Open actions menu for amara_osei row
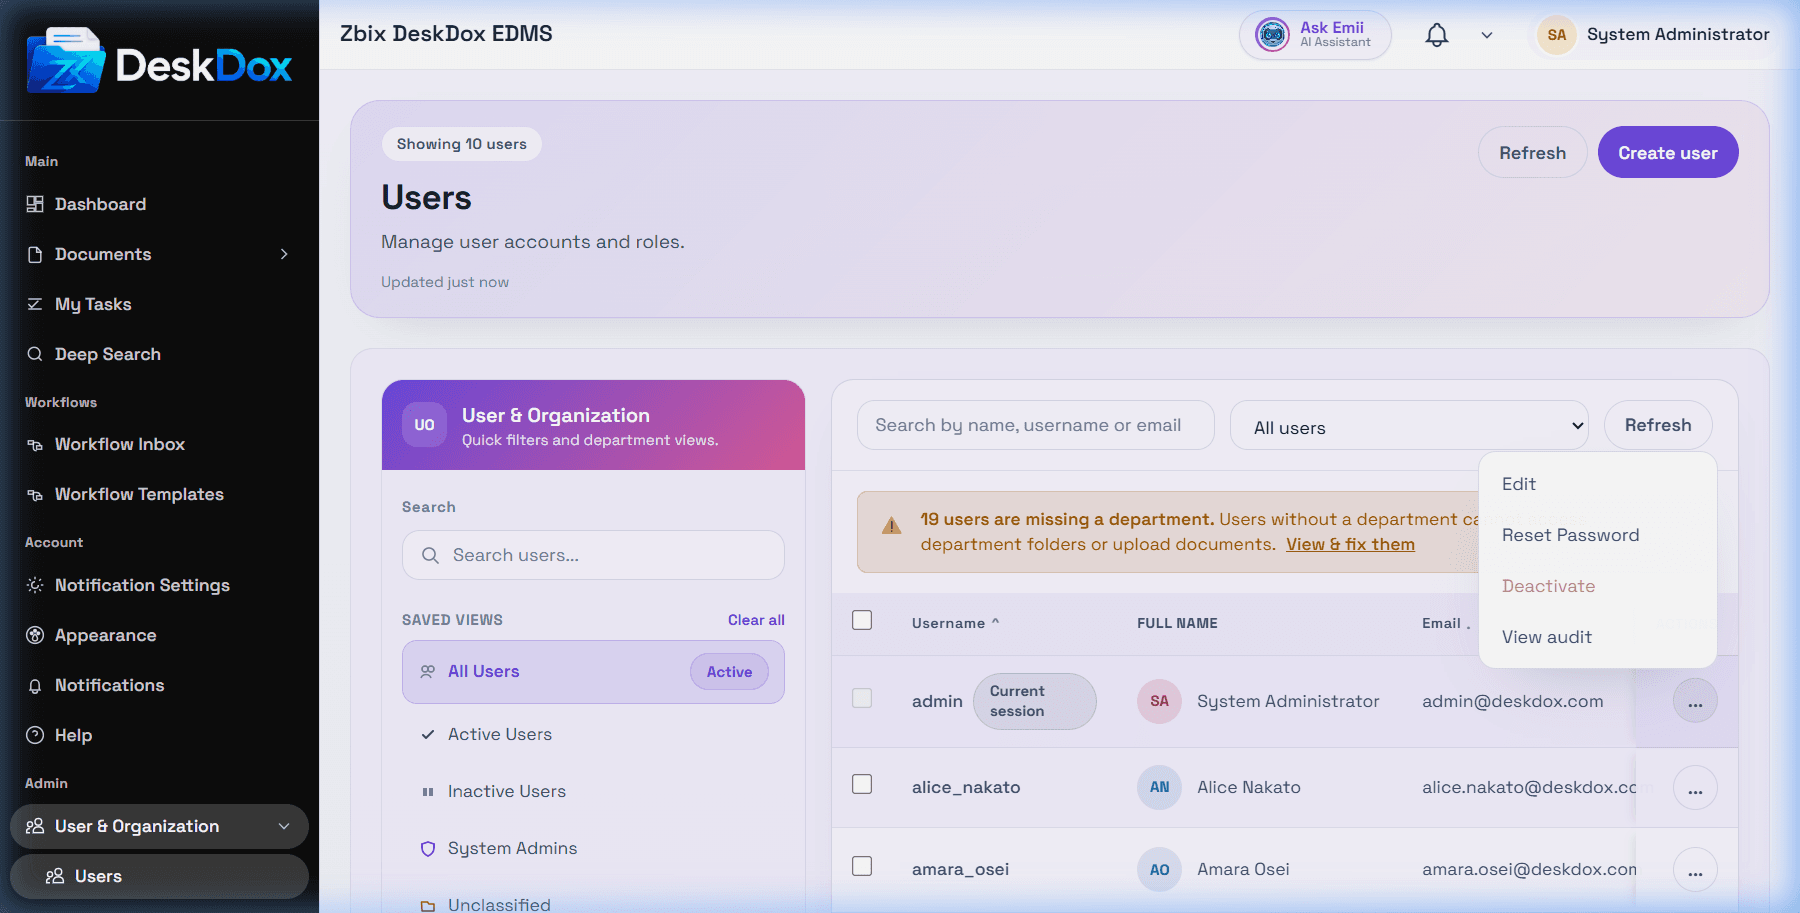The image size is (1800, 913). click(x=1695, y=870)
